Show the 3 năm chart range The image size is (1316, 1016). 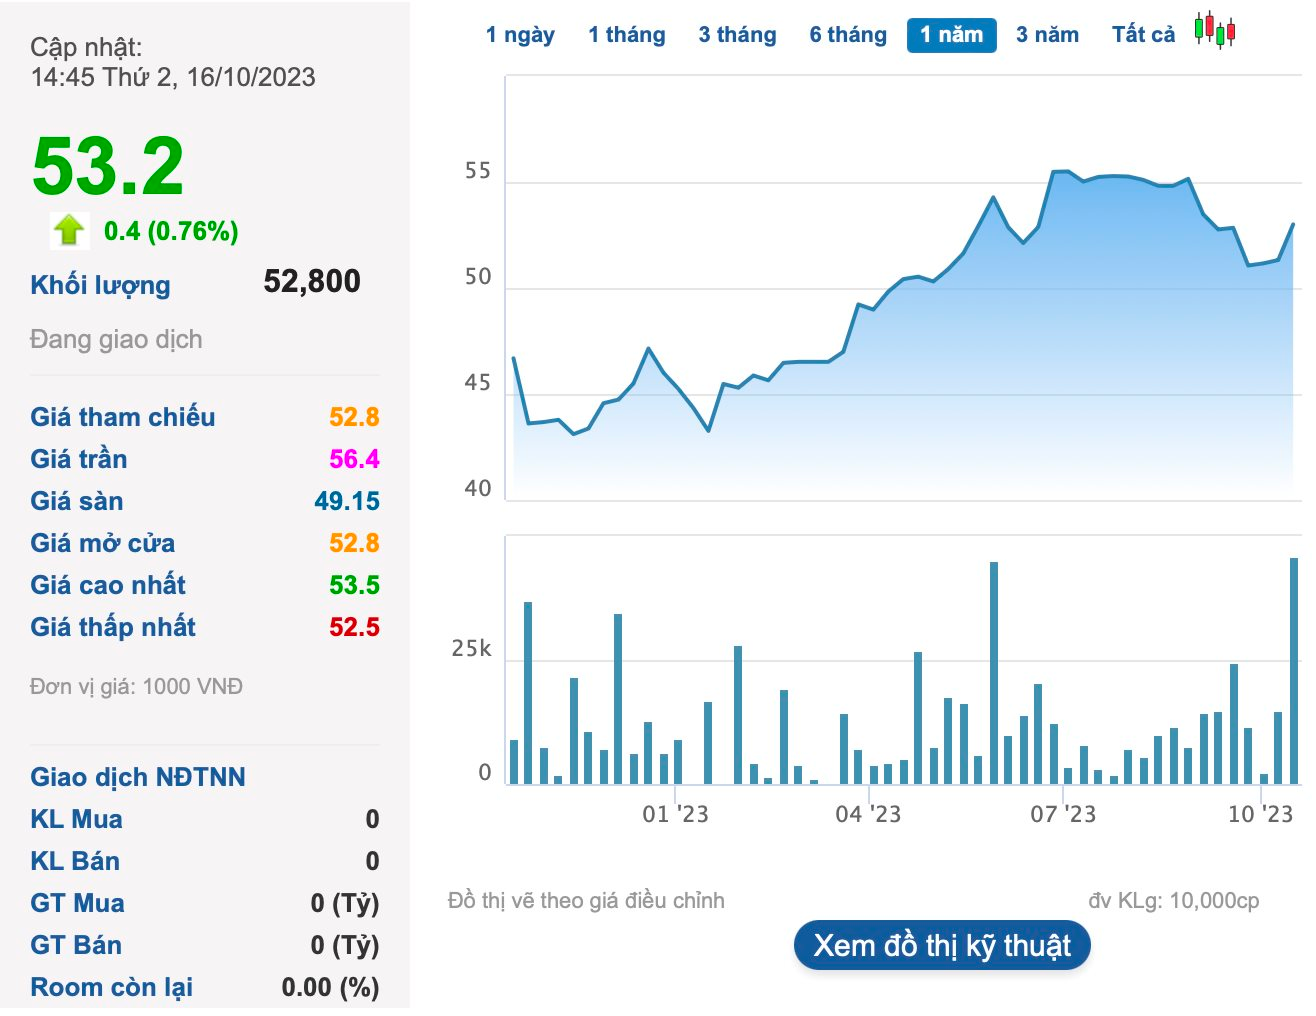[x=1047, y=35]
